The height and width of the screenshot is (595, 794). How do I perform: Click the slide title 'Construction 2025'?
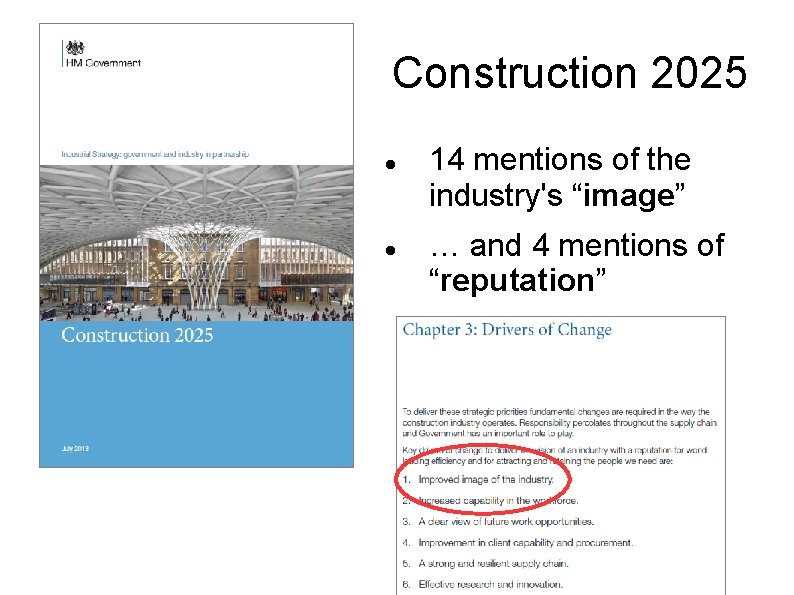pyautogui.click(x=569, y=73)
